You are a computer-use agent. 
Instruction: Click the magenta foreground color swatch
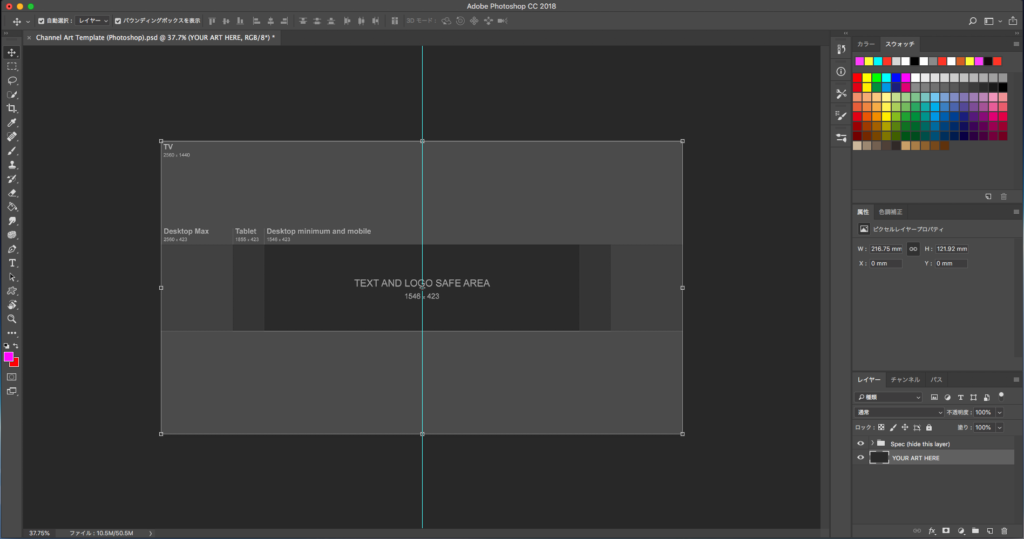pyautogui.click(x=9, y=357)
